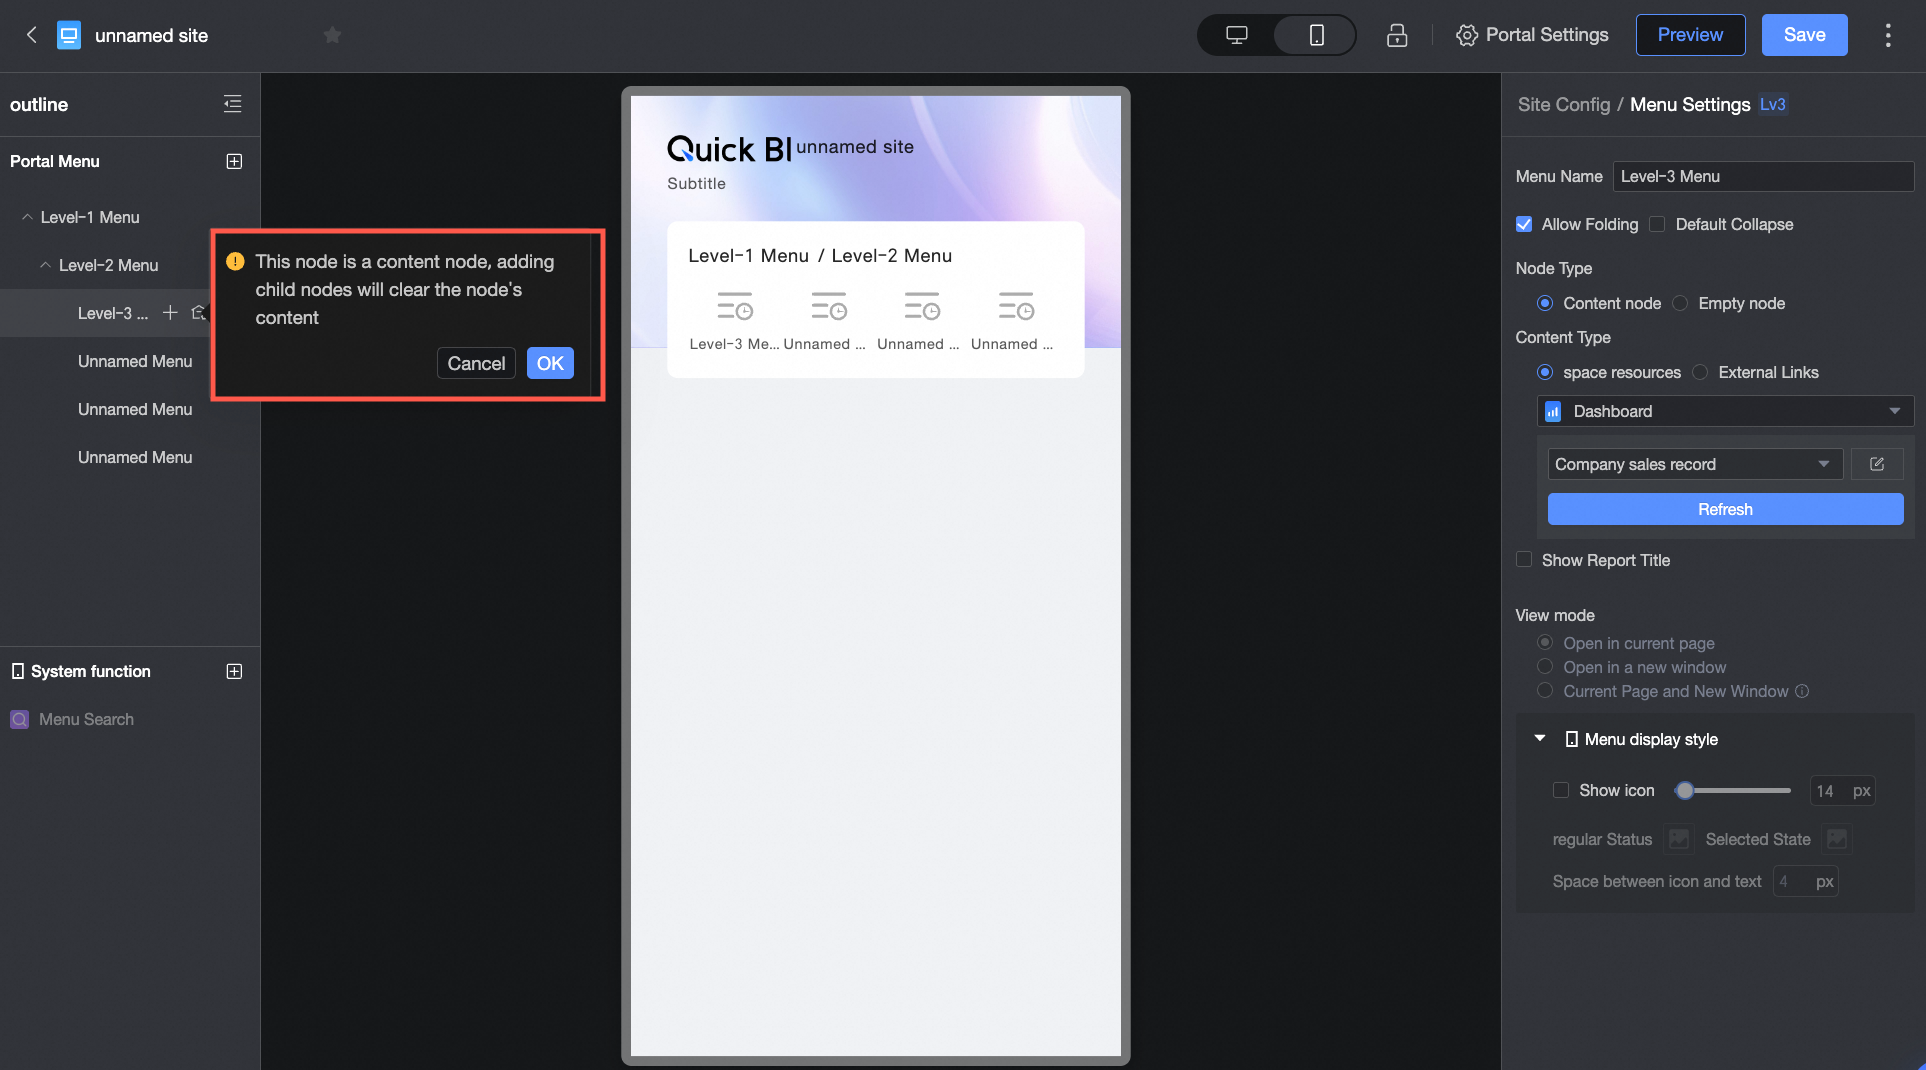Click the OK button in the popup
The image size is (1926, 1070).
(550, 363)
